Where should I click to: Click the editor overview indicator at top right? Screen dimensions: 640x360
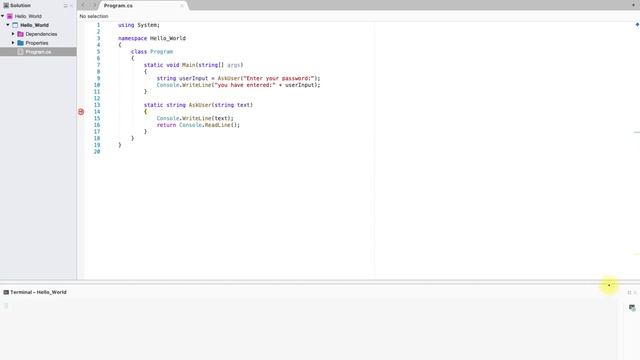(x=637, y=25)
